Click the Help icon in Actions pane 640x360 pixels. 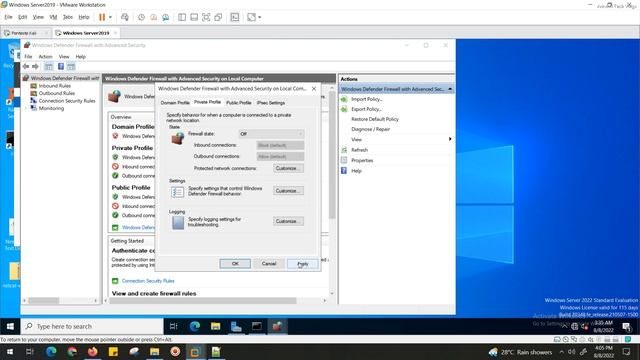click(x=344, y=171)
